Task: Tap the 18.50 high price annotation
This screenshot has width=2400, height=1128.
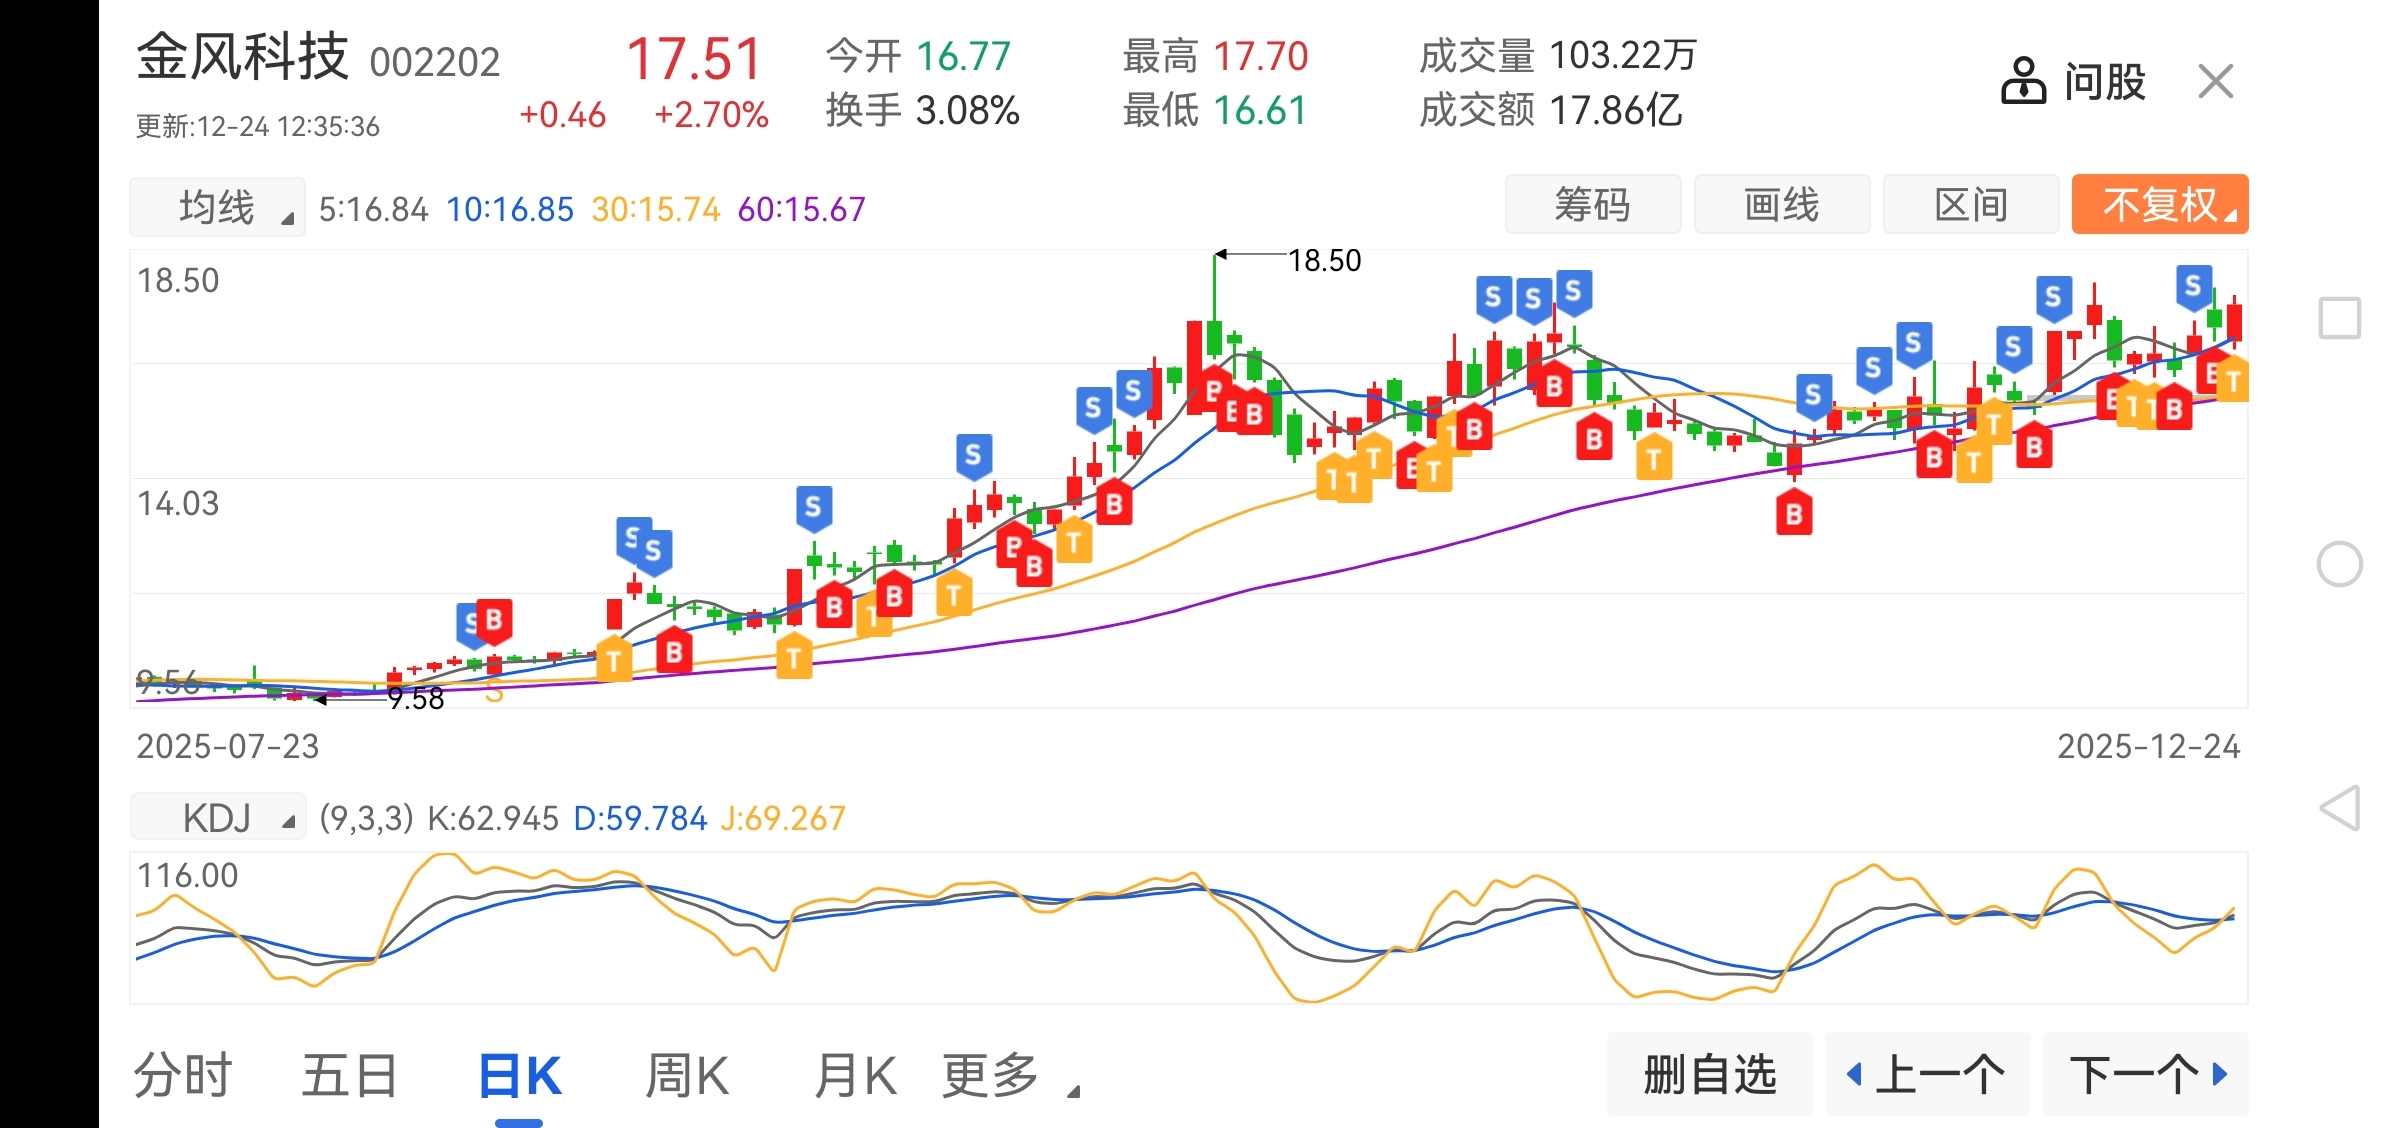Action: pos(1323,261)
